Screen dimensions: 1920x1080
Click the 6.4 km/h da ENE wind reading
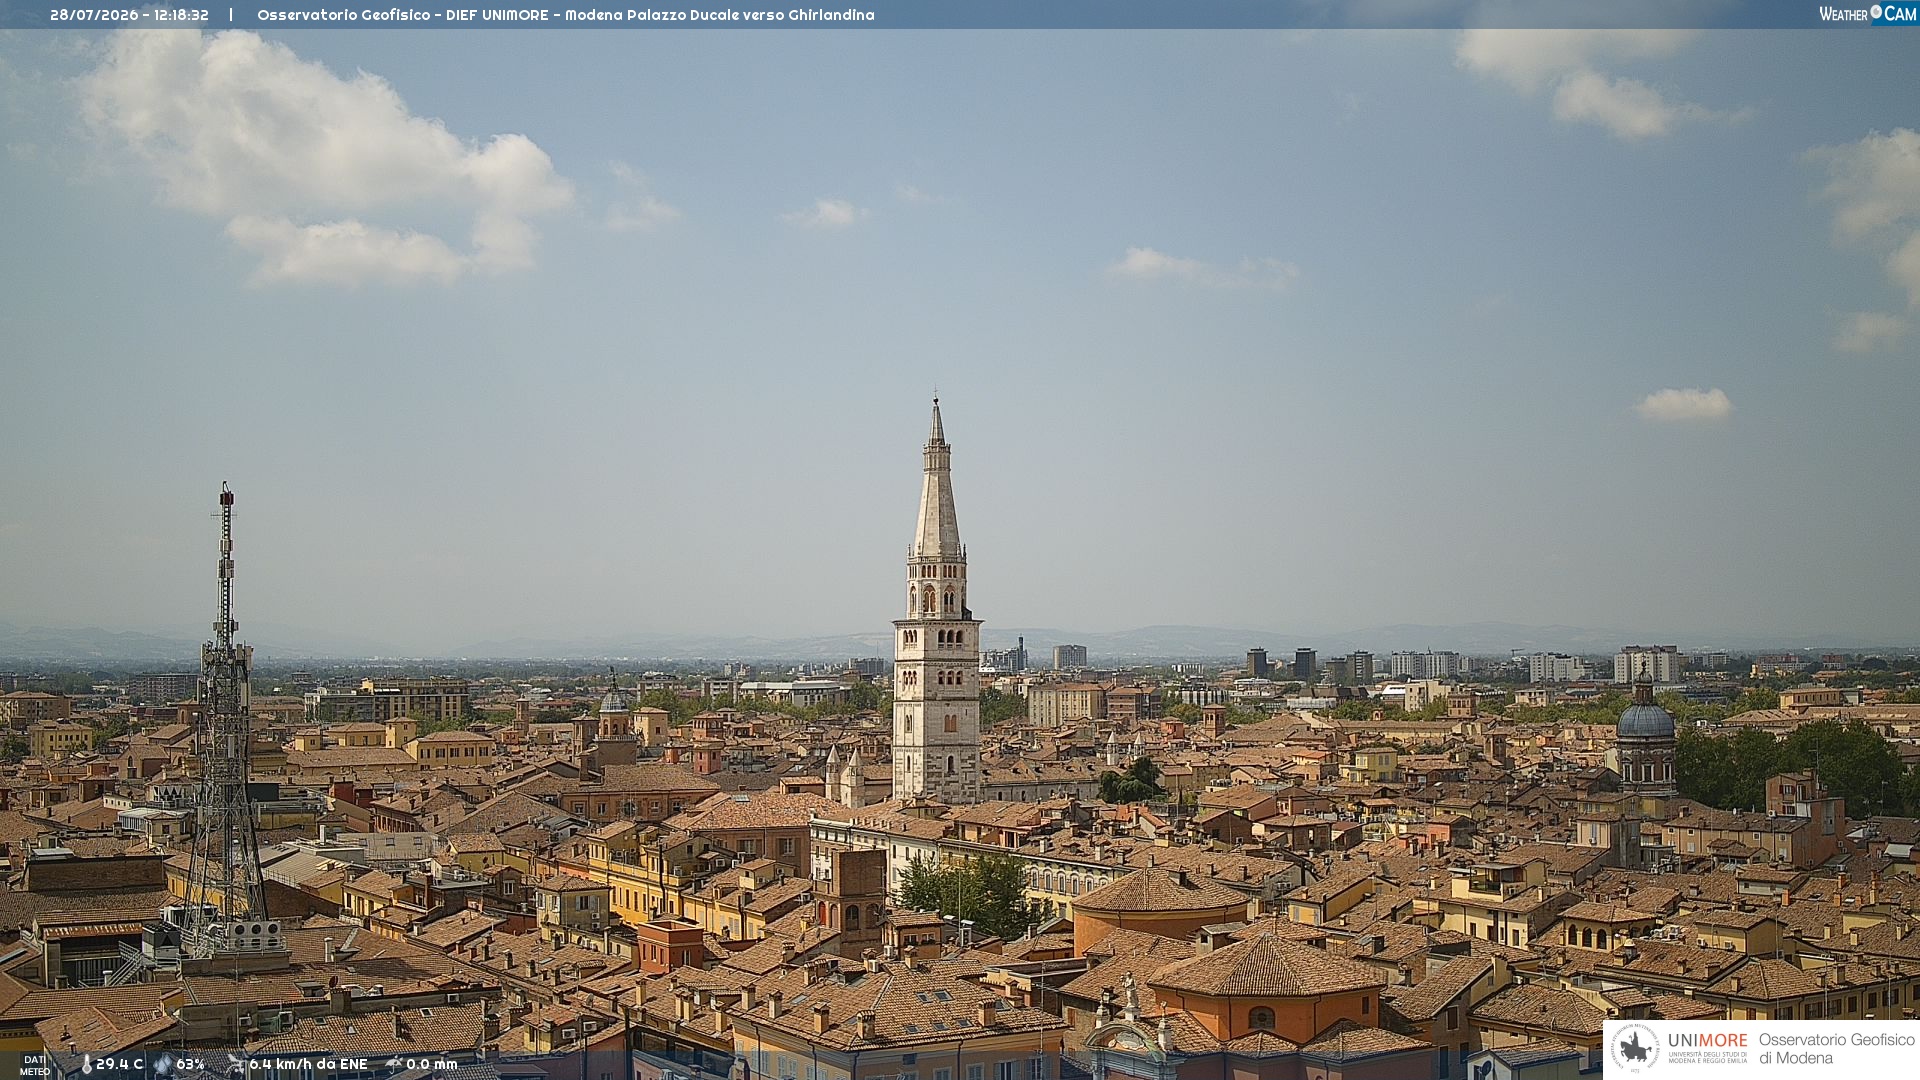(308, 1064)
